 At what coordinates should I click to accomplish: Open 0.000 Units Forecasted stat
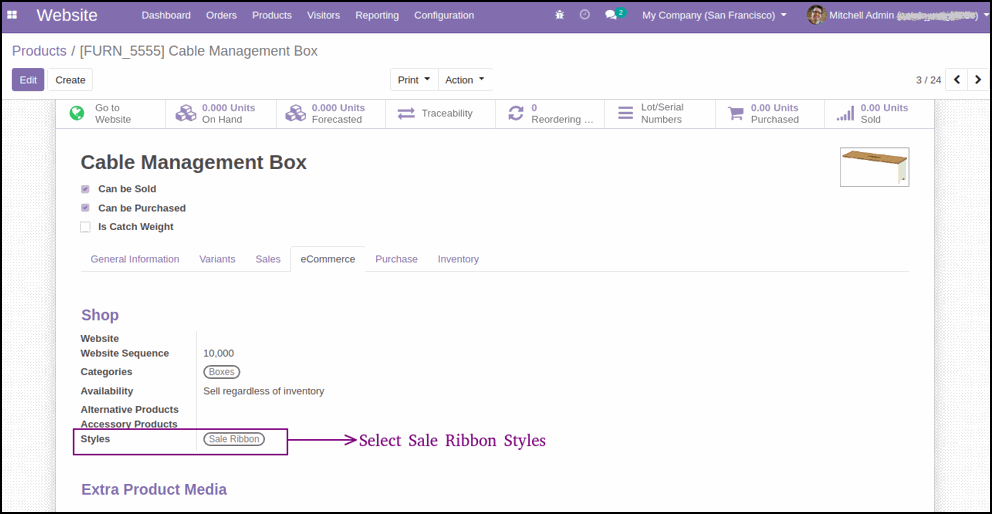point(331,113)
